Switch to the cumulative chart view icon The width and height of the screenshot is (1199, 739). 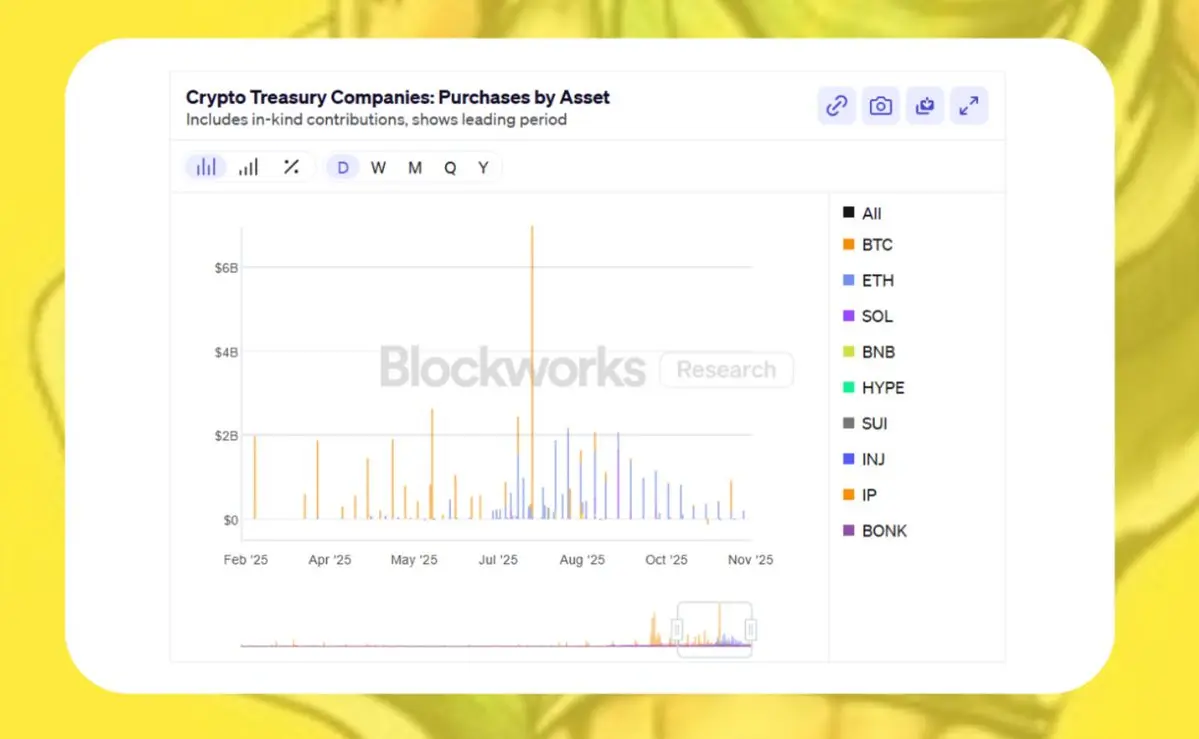pos(248,167)
